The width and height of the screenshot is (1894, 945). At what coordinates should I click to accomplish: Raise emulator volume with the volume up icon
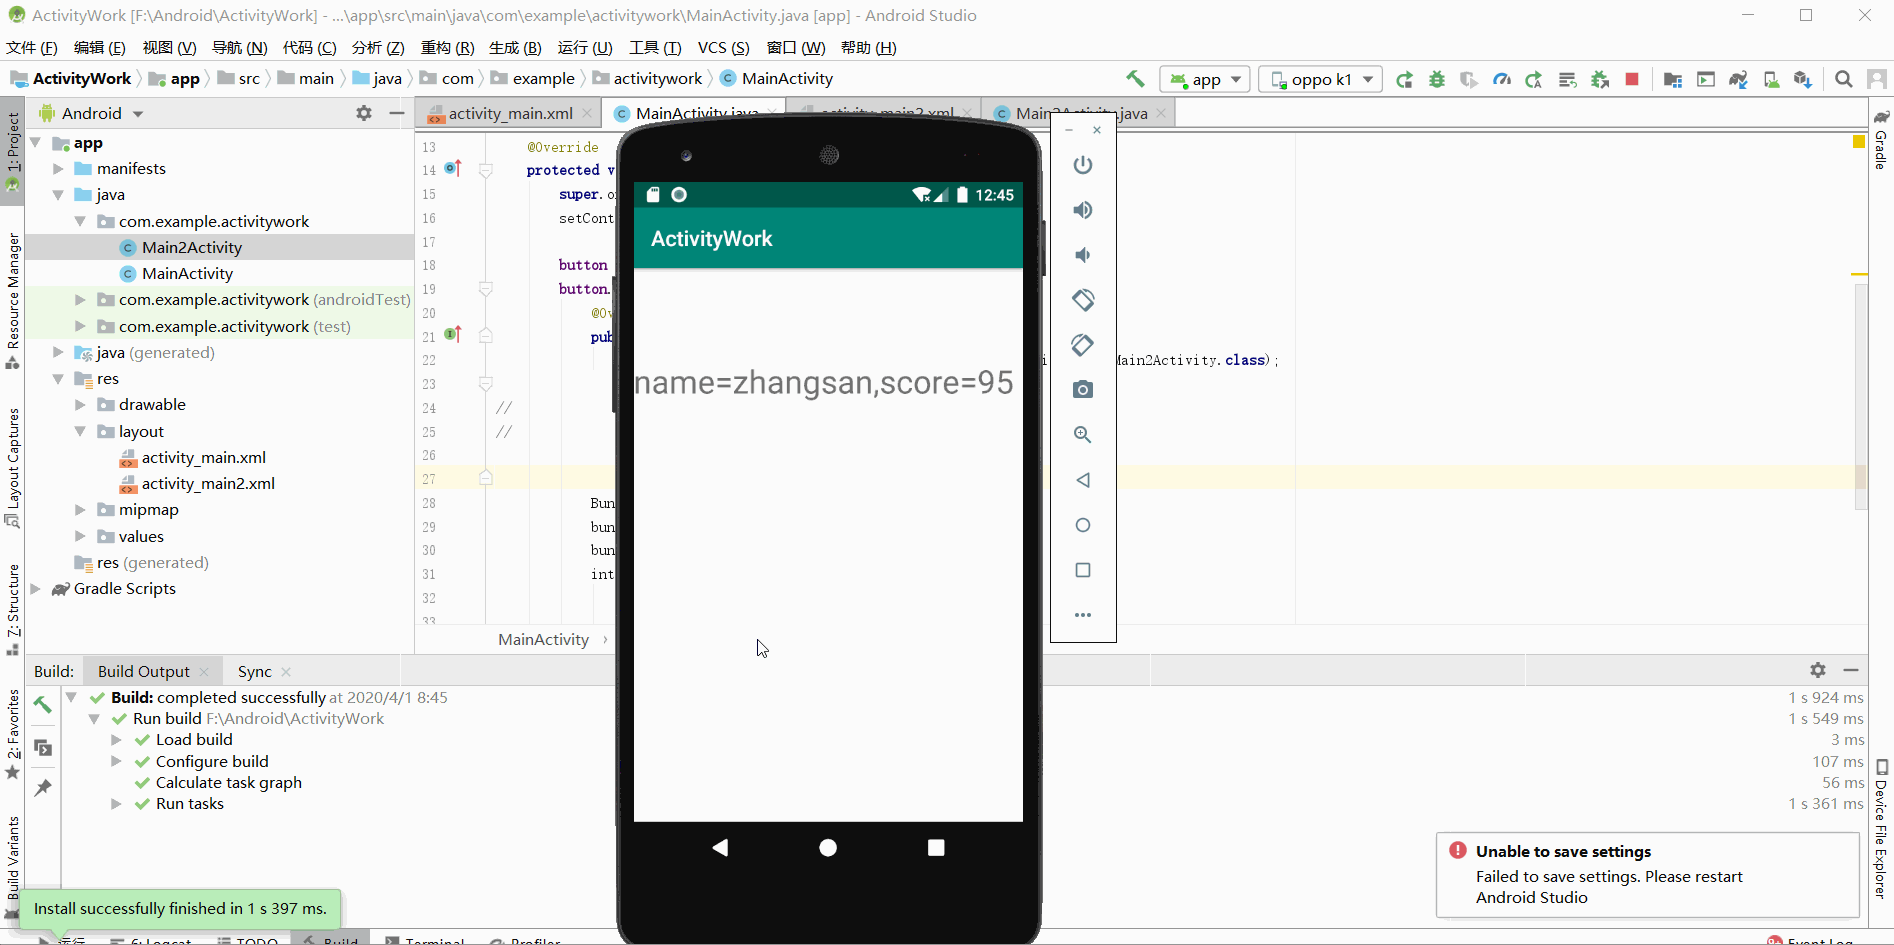1083,210
